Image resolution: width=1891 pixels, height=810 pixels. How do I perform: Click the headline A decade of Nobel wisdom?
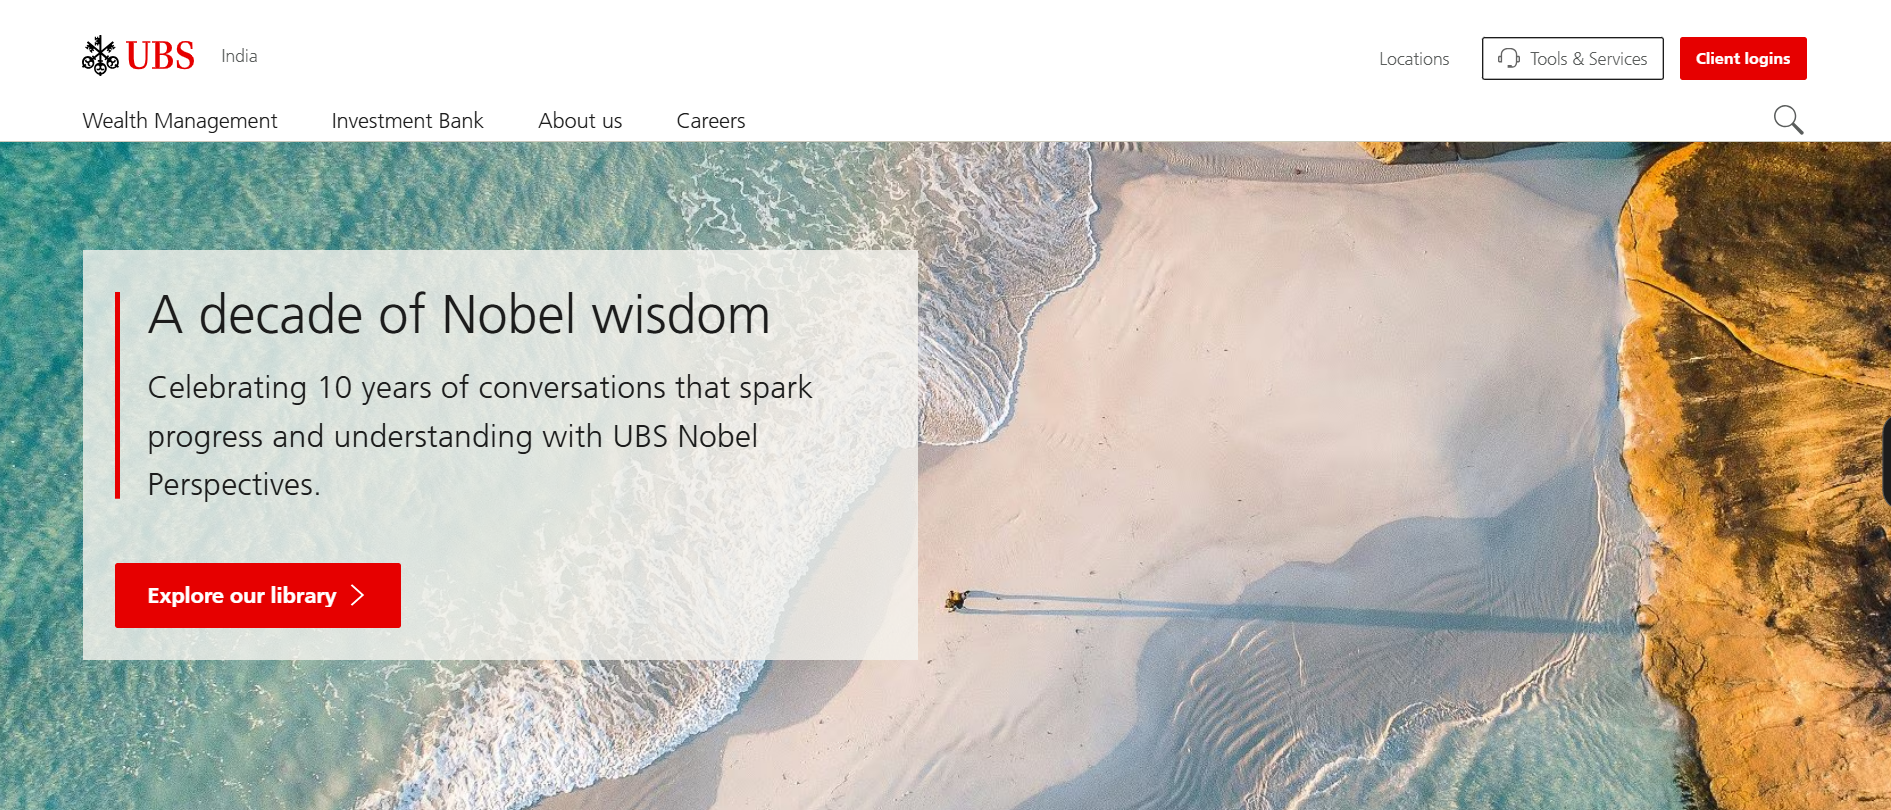459,315
